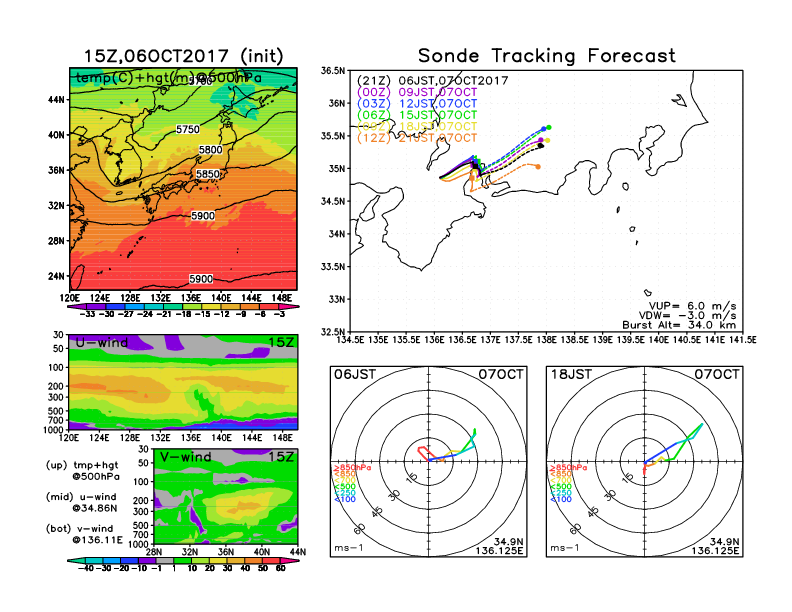Image resolution: width=792 pixels, height=612 pixels.
Task: Click "07OCT" in the 06JST hodograph
Action: tap(501, 374)
